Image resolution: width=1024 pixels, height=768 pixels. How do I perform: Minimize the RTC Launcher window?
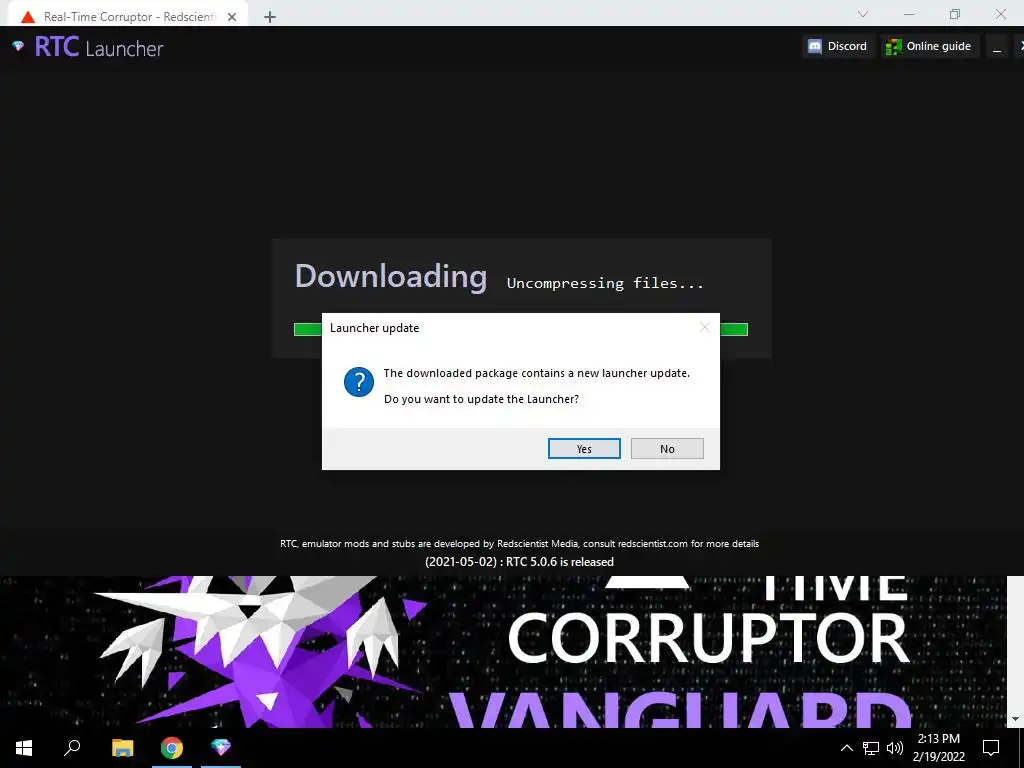coord(997,47)
